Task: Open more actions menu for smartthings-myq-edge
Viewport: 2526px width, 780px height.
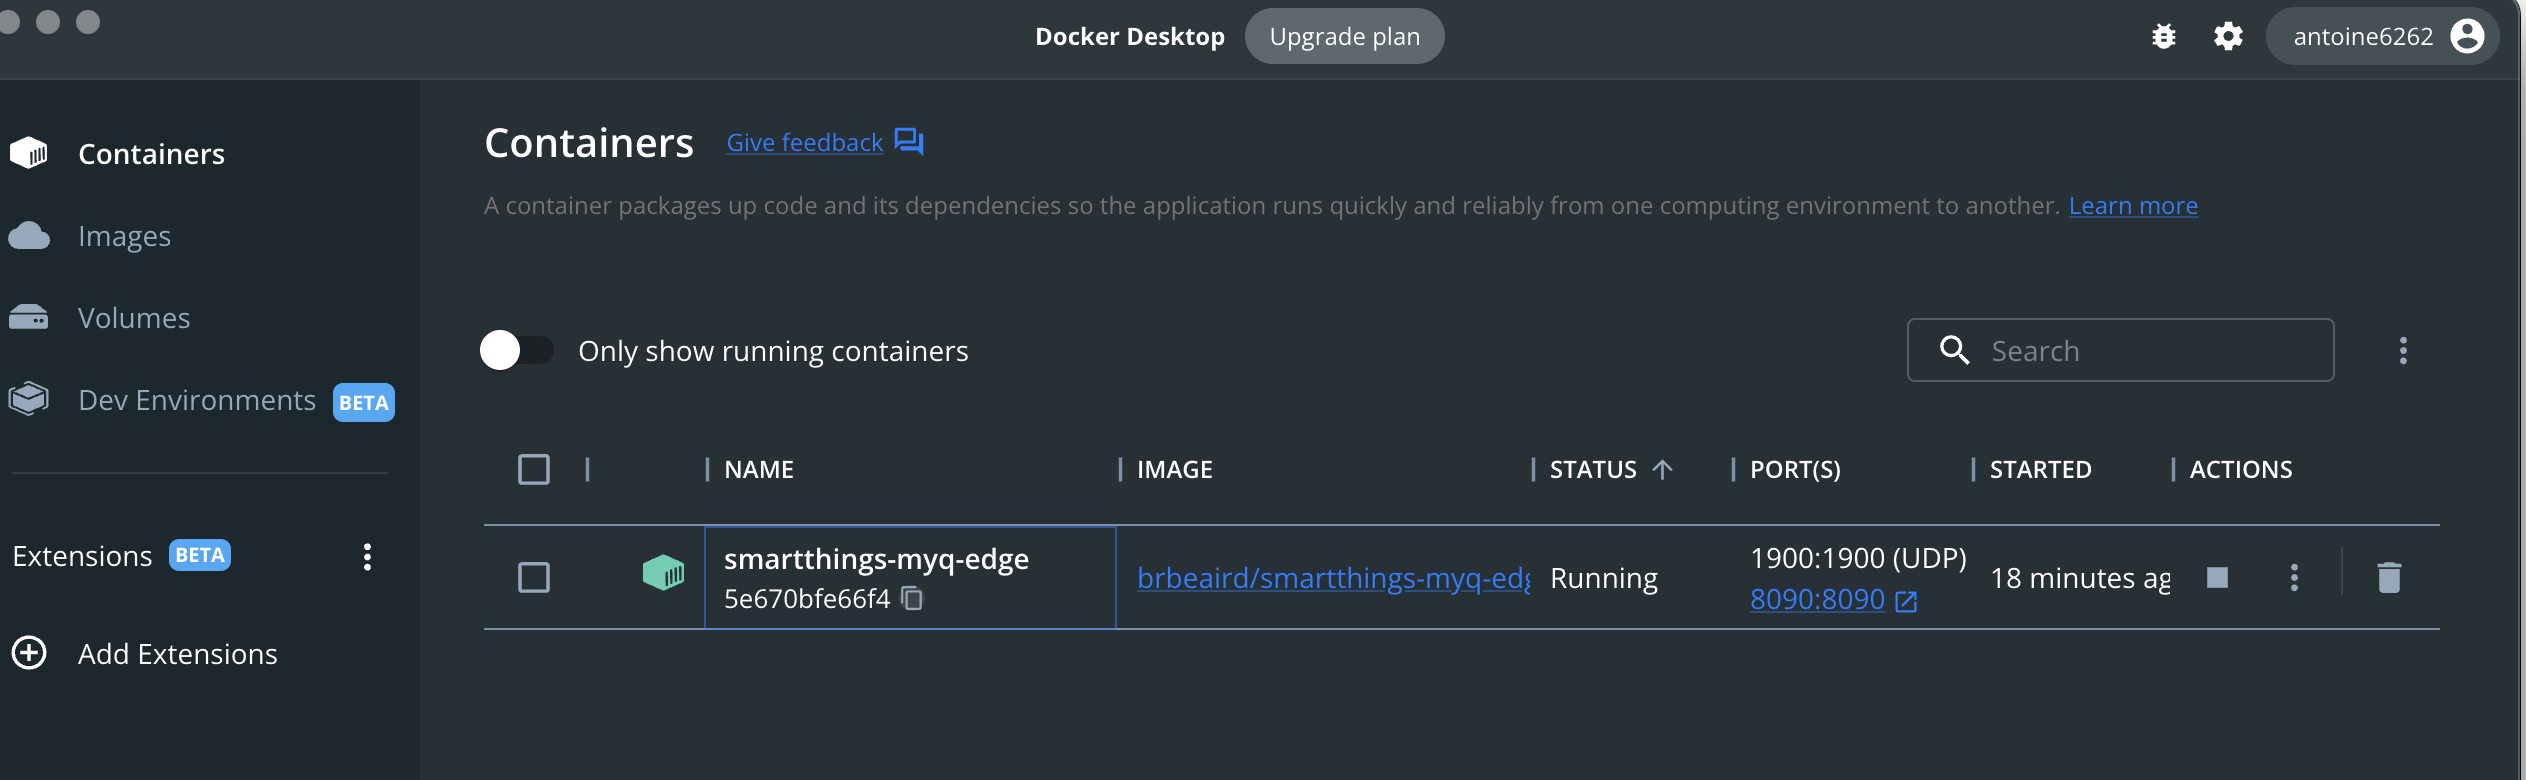Action: pos(2294,577)
